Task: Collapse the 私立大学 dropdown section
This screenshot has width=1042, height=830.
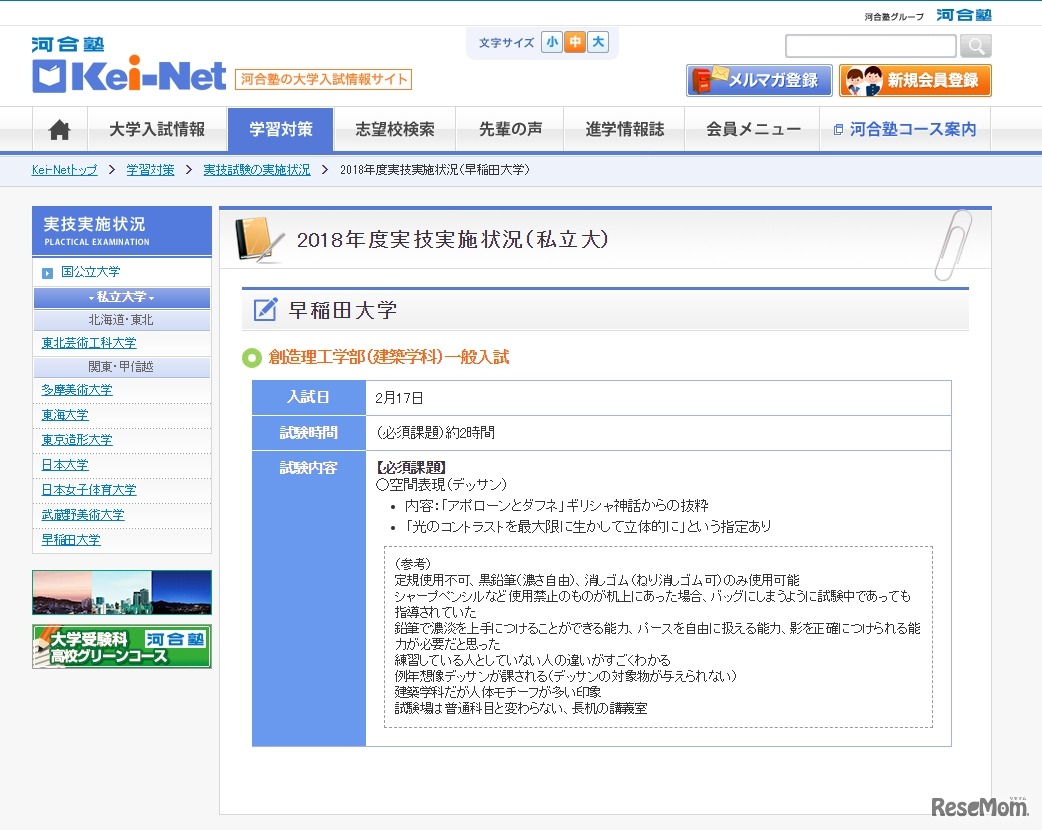Action: coord(121,297)
